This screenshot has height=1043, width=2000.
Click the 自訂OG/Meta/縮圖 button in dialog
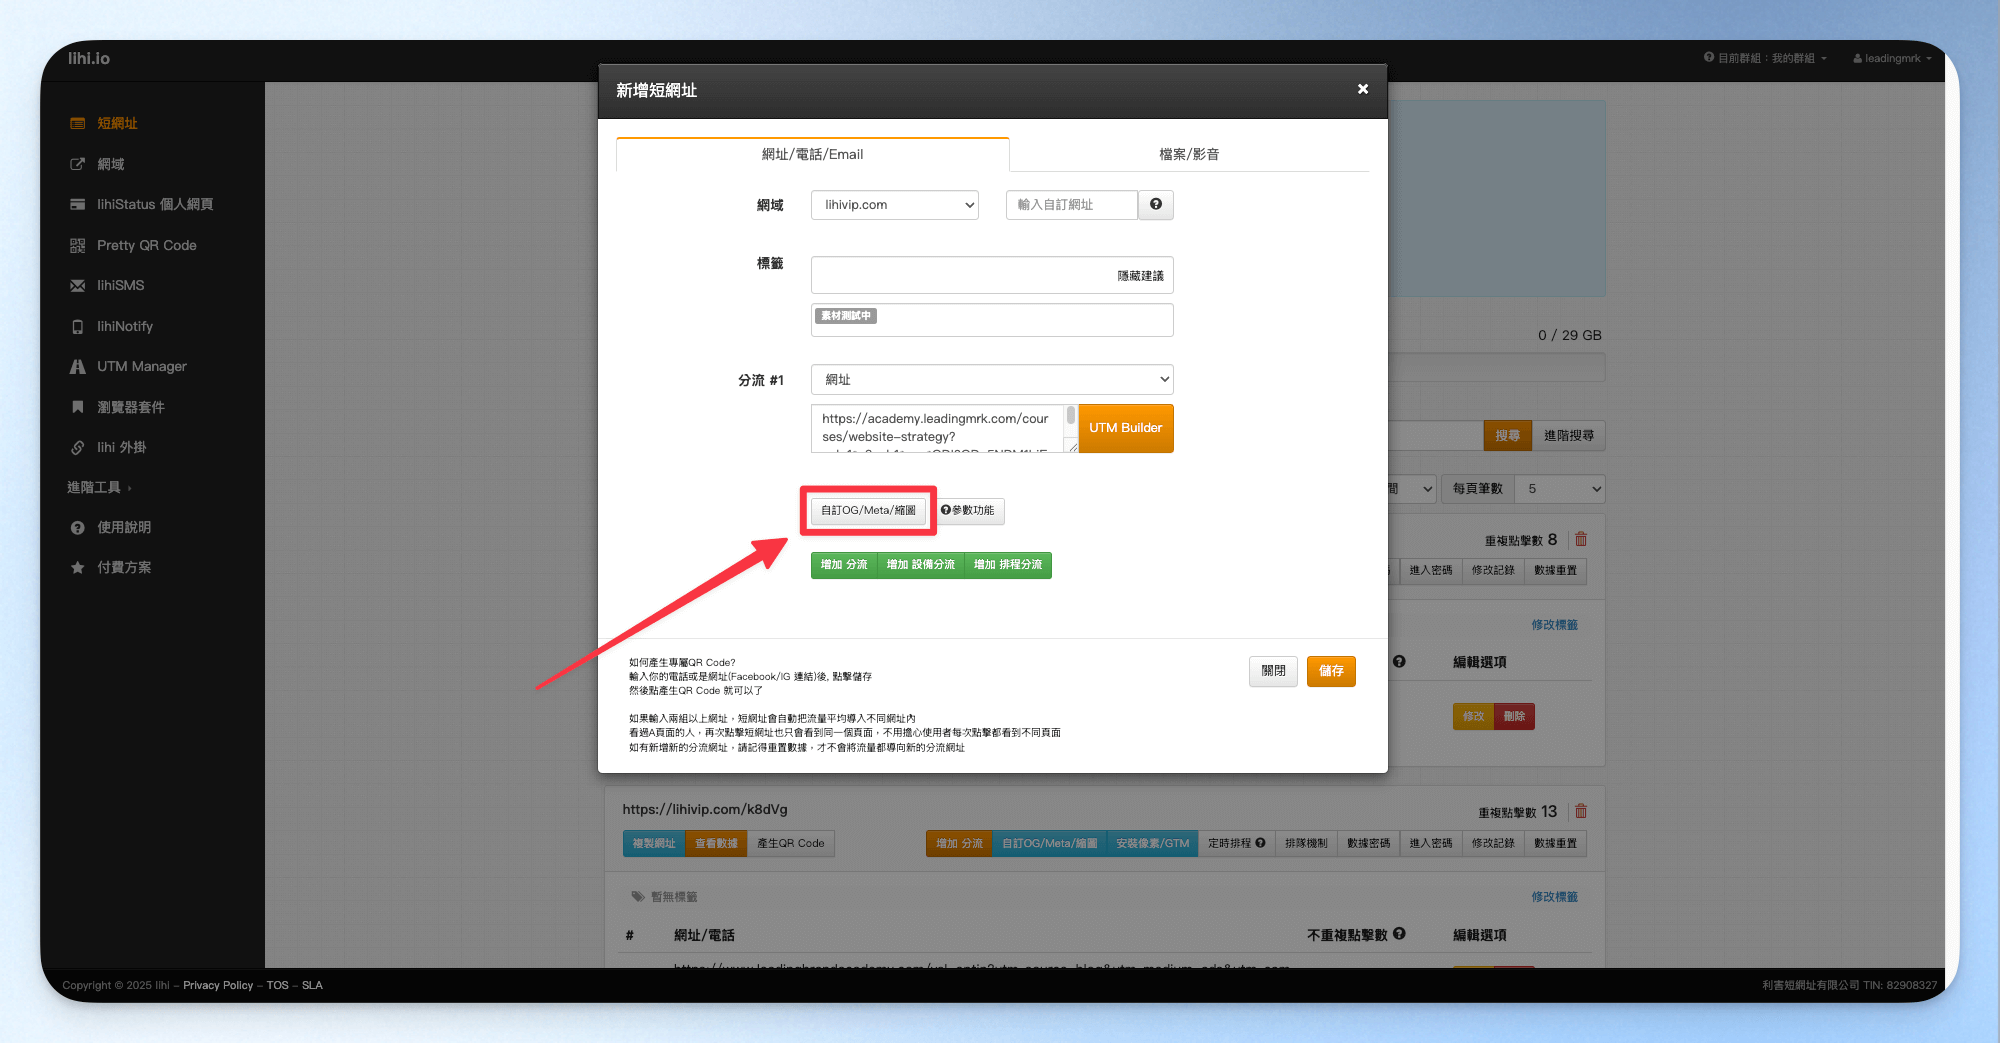[x=868, y=511]
